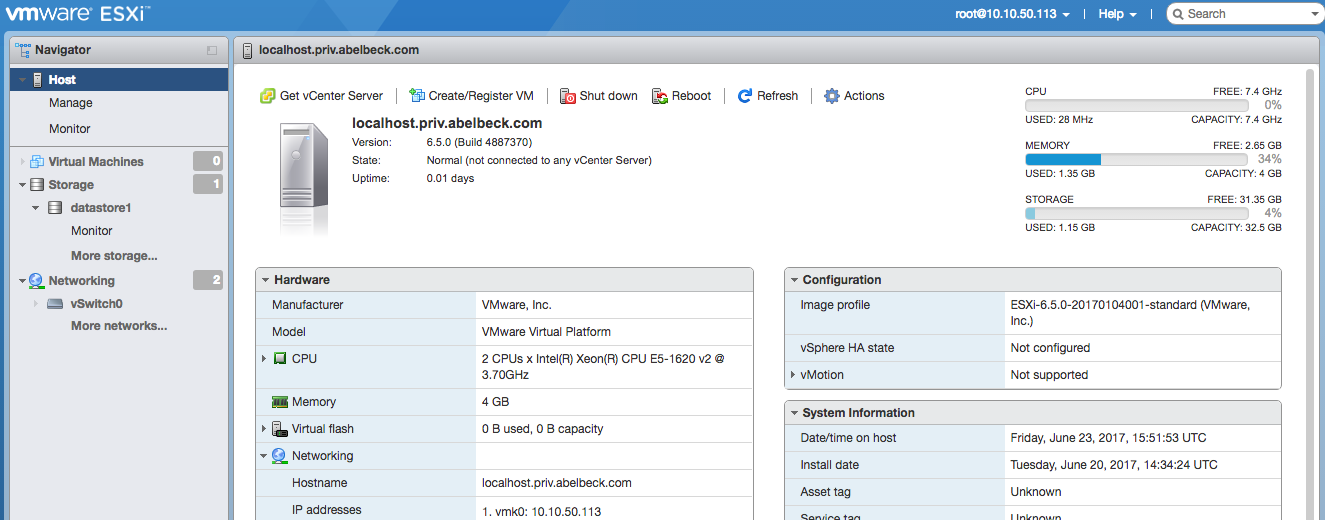The image size is (1325, 520).
Task: Click the Virtual Machines count badge 0
Action: point(208,161)
